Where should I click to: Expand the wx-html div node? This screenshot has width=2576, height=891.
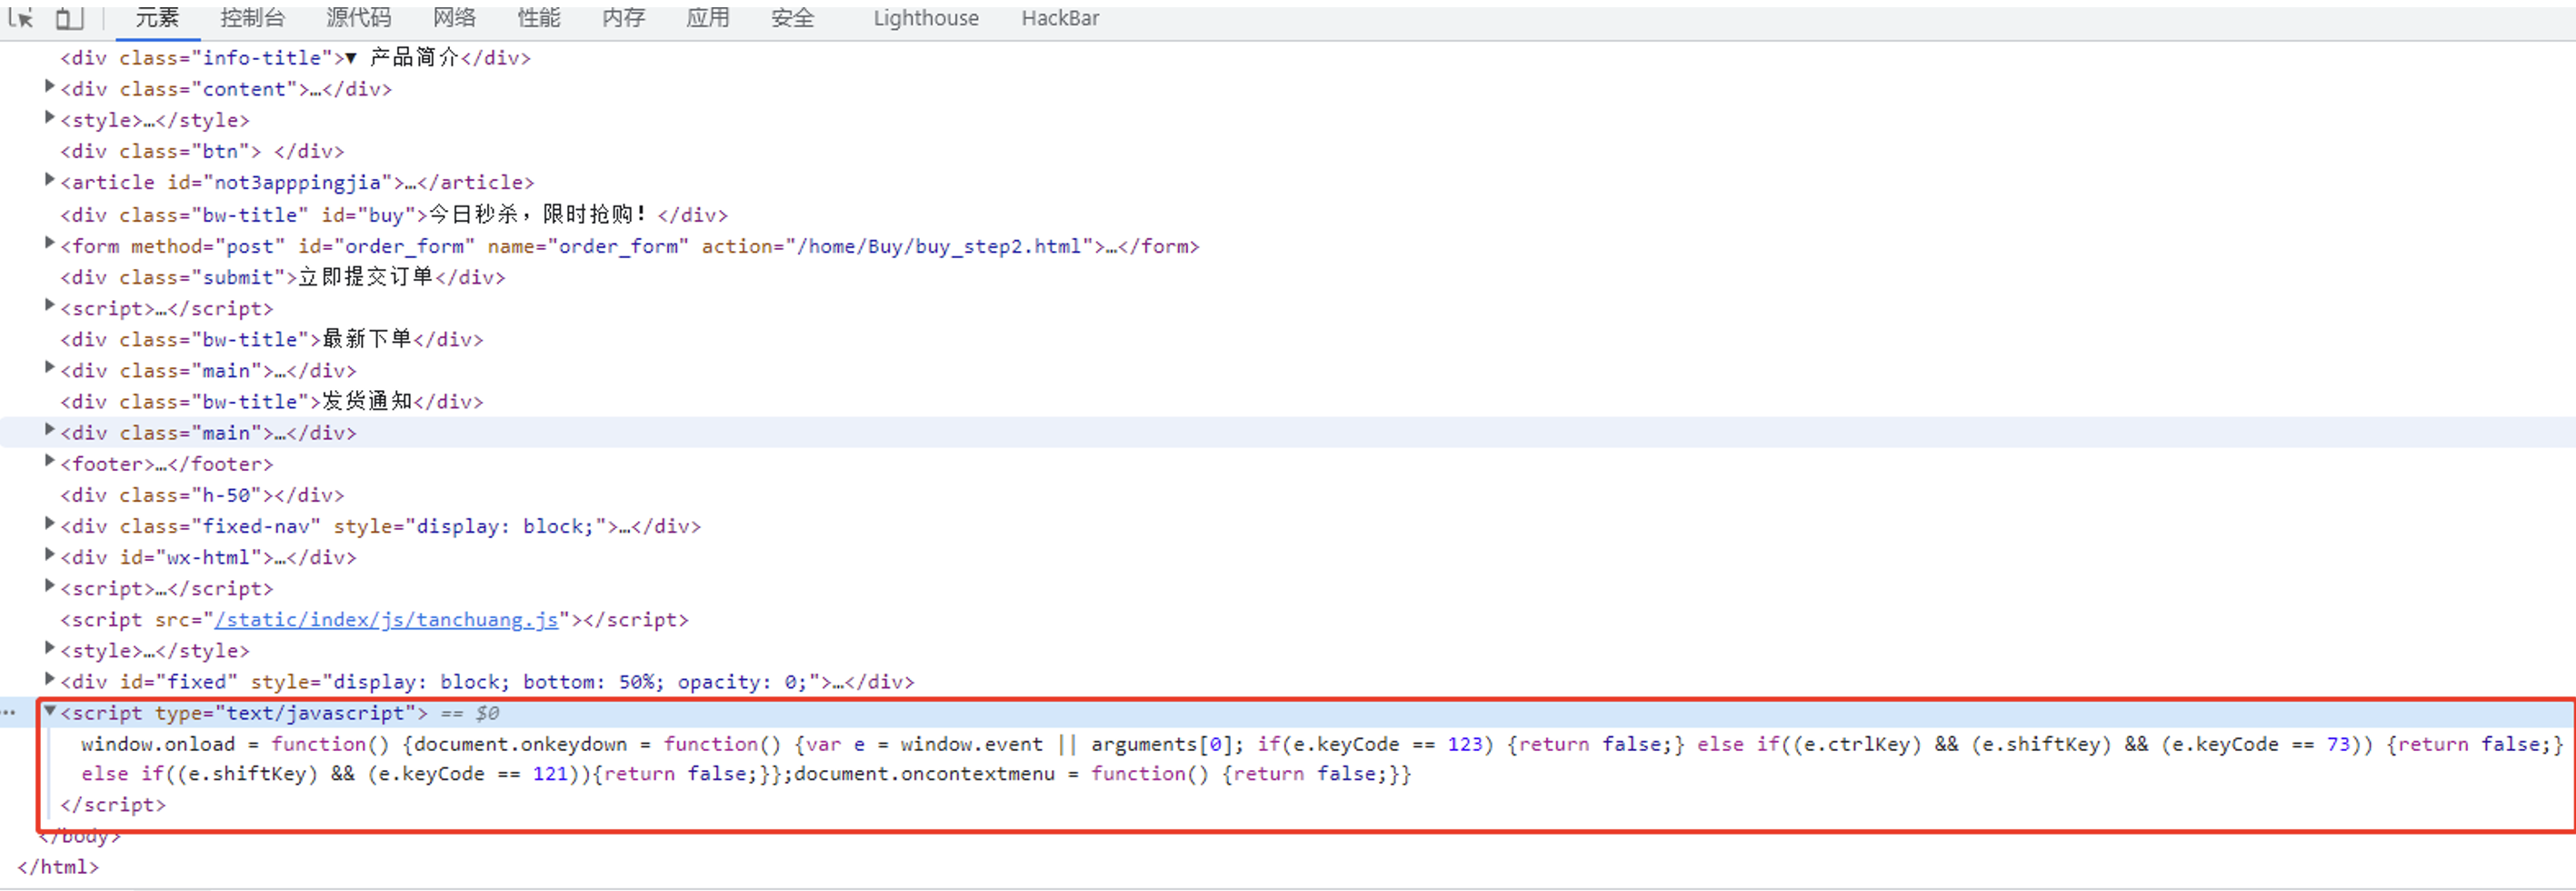click(x=49, y=555)
